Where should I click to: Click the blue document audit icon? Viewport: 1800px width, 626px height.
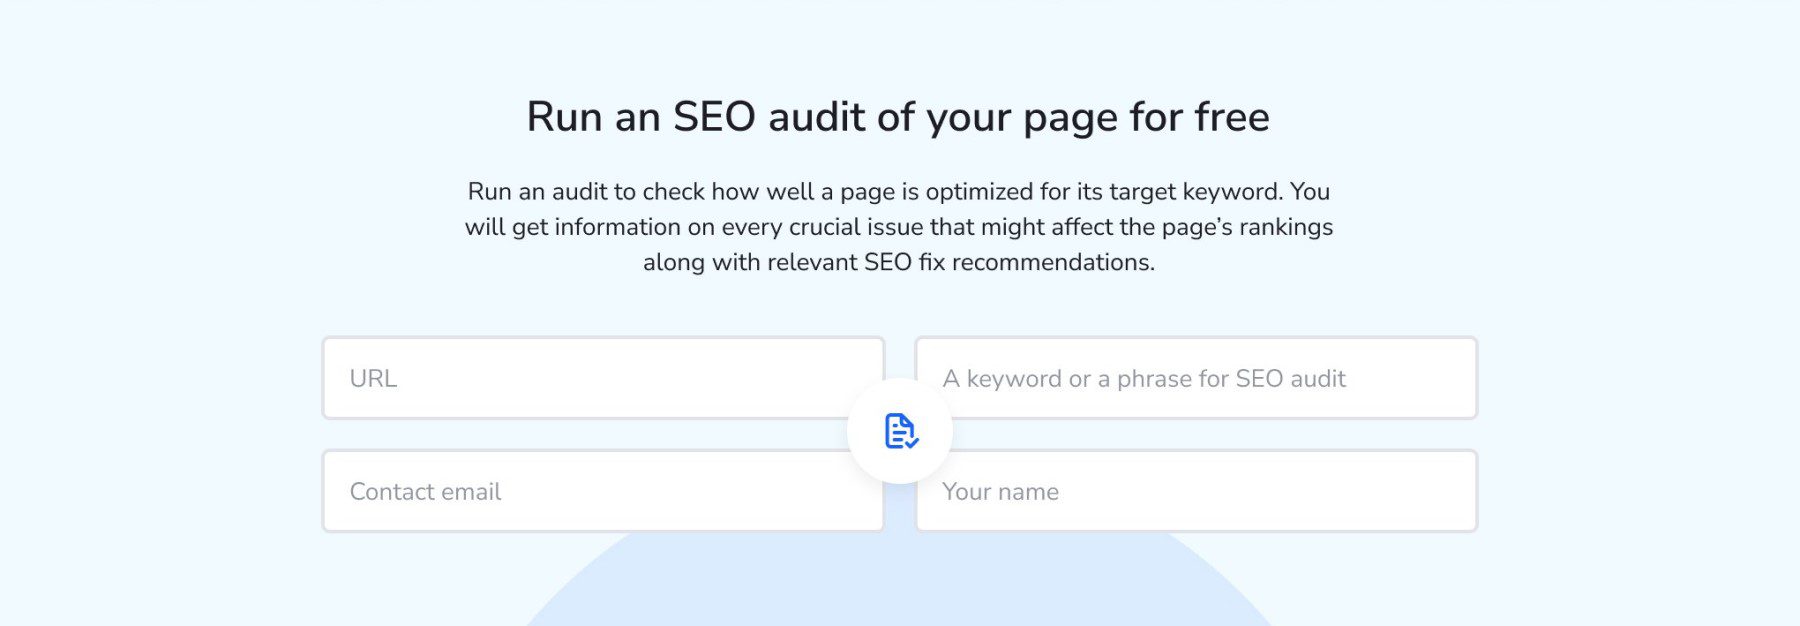click(x=900, y=431)
